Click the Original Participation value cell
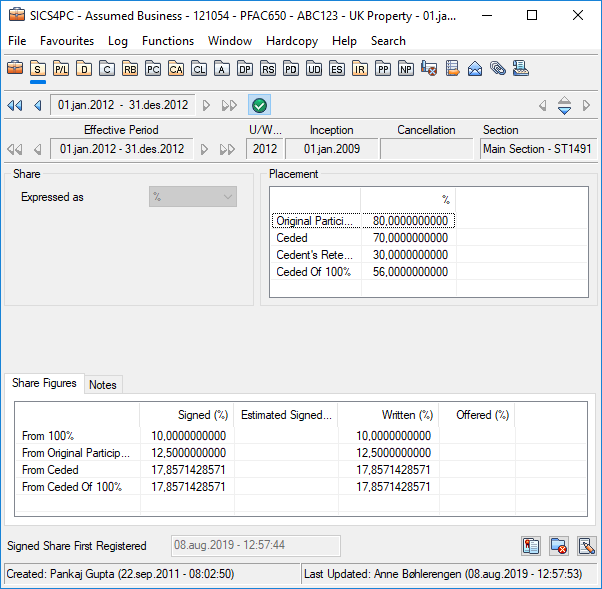Viewport: 602px width, 589px height. pyautogui.click(x=408, y=221)
